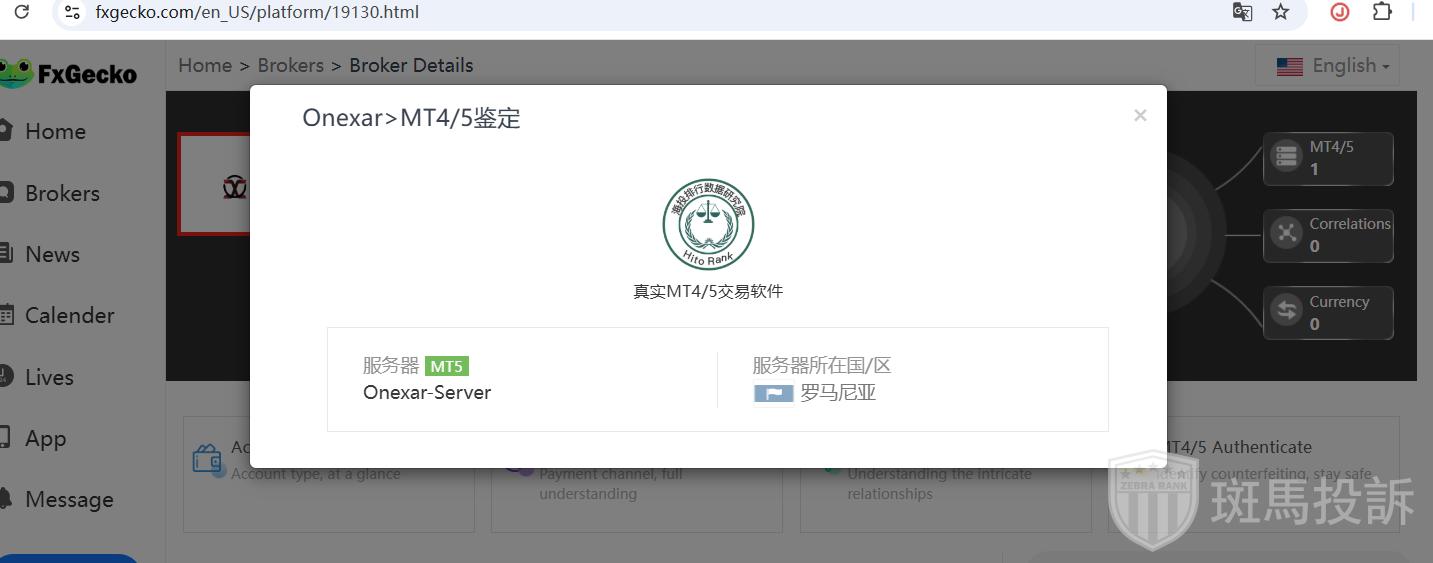Screen dimensions: 1433x563
Task: Open the MT4/5 count card
Action: pos(1327,158)
